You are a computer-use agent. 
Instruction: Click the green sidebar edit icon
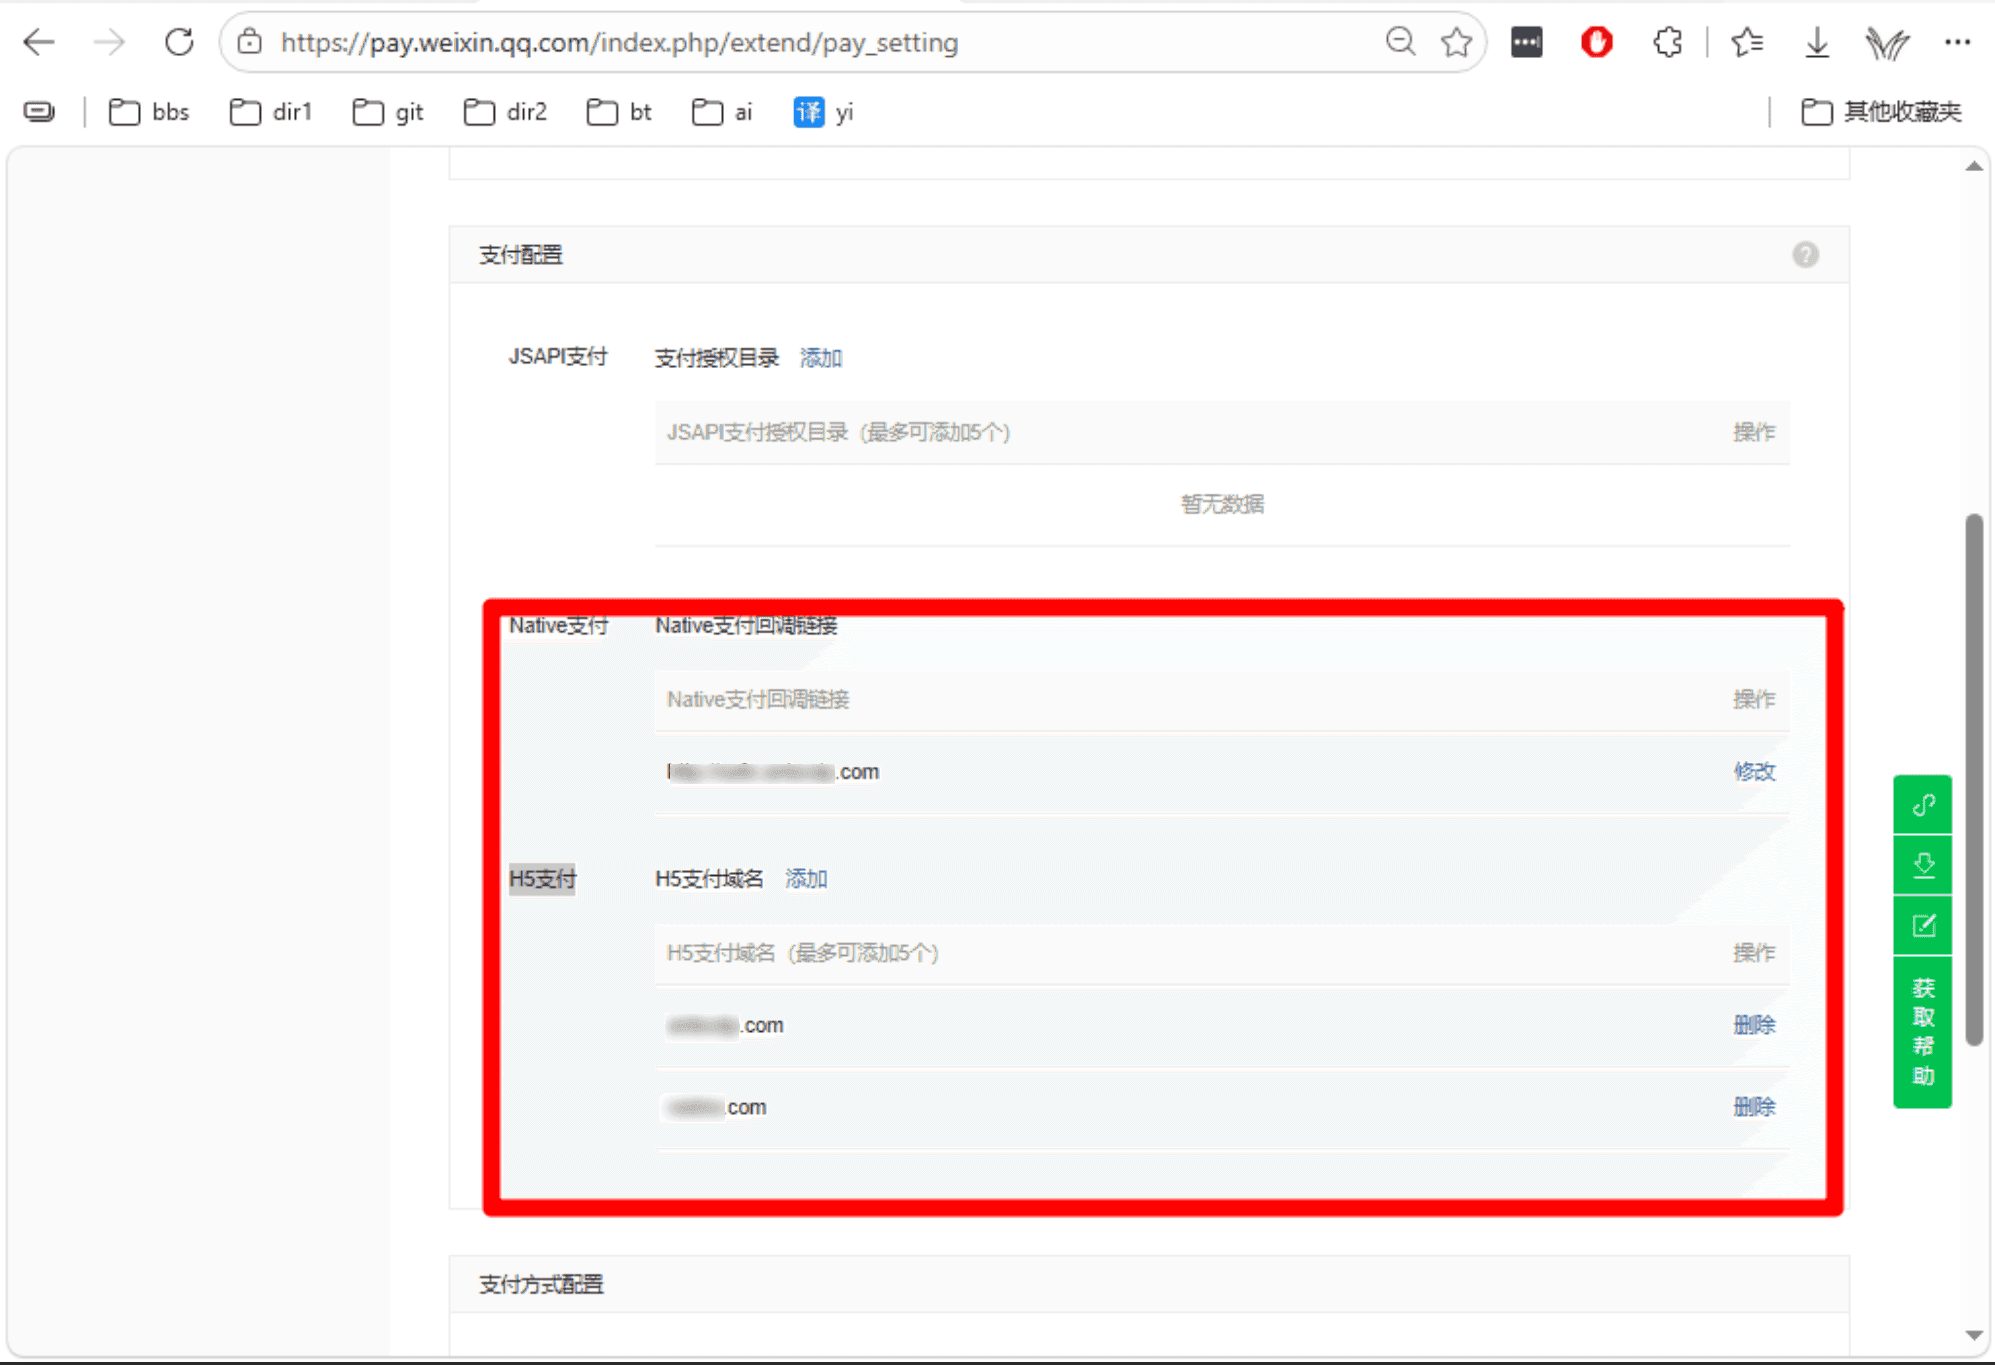coord(1922,925)
